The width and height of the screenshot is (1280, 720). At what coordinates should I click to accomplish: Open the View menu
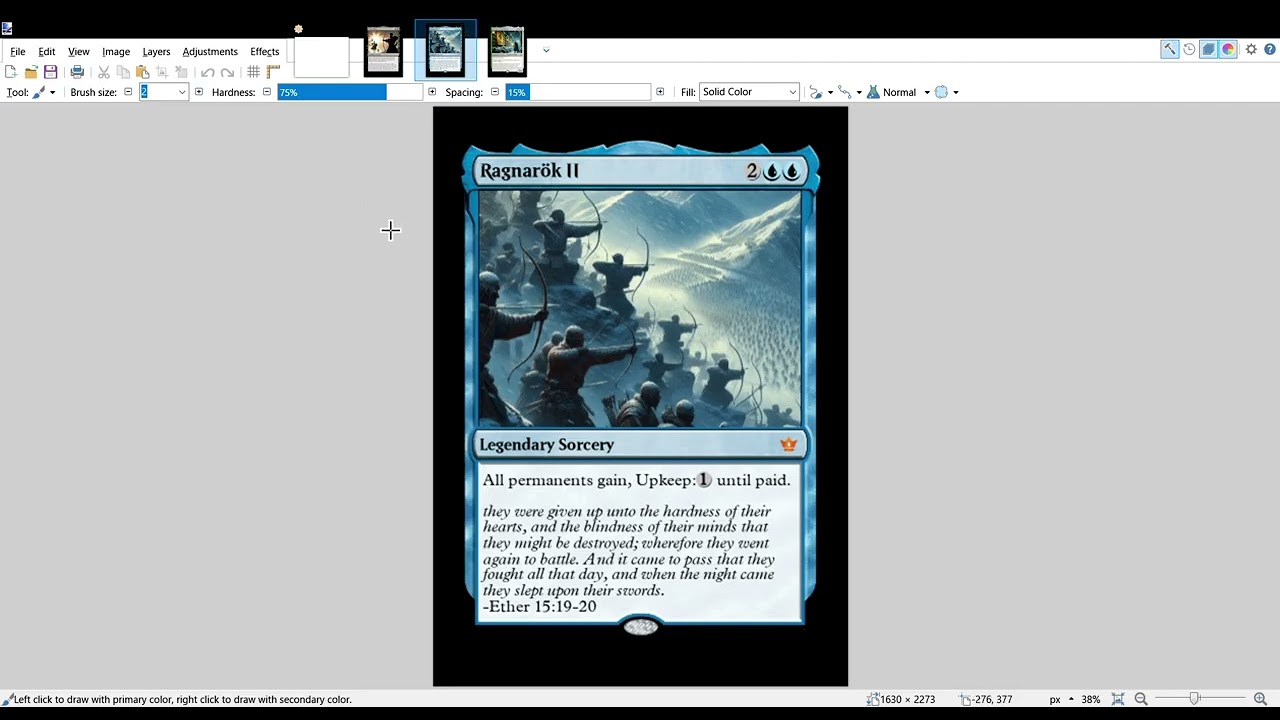[79, 51]
